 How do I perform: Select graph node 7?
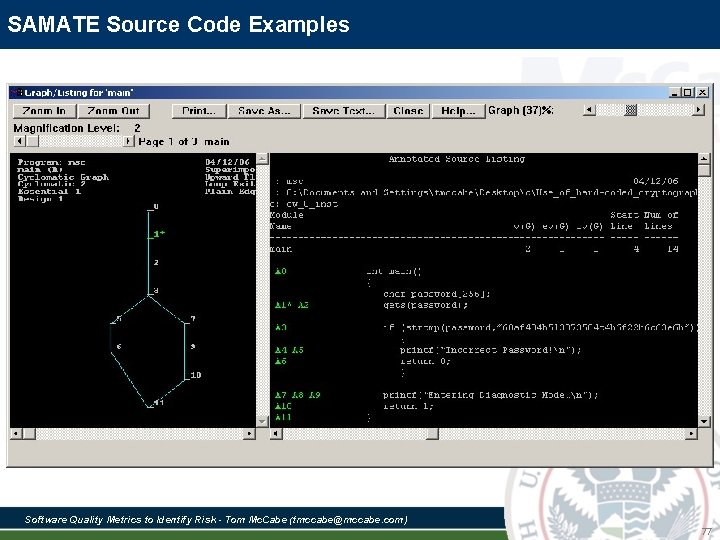pyautogui.click(x=193, y=318)
